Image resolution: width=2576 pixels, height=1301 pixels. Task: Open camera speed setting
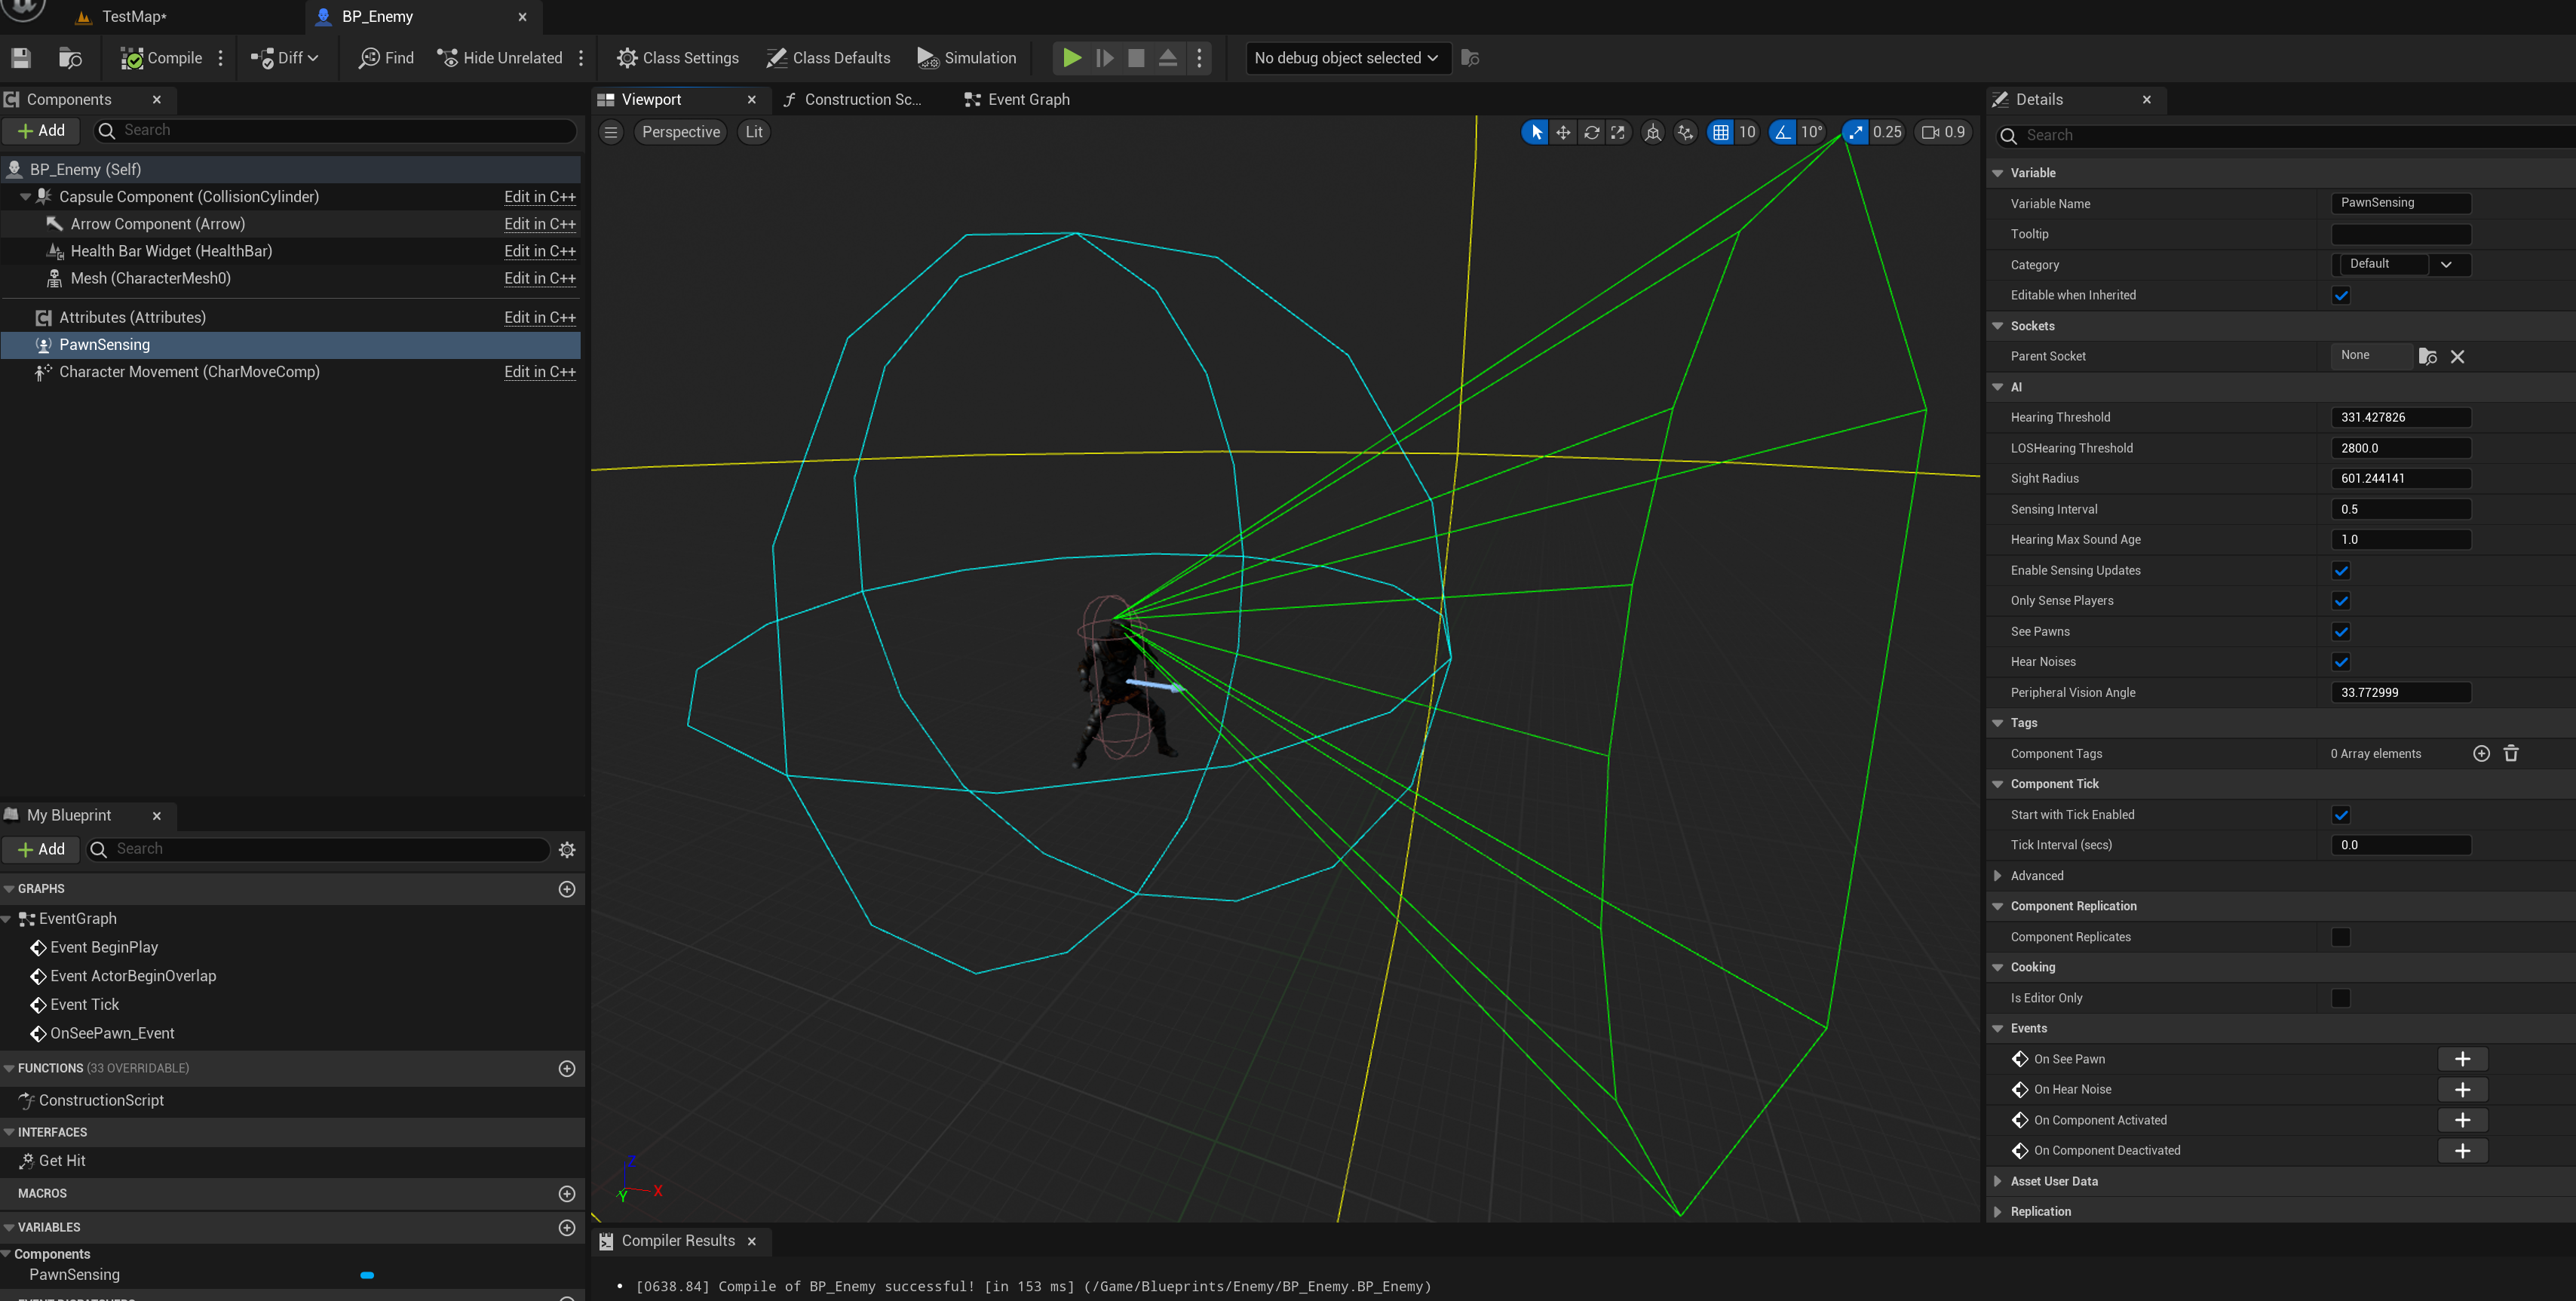1943,132
